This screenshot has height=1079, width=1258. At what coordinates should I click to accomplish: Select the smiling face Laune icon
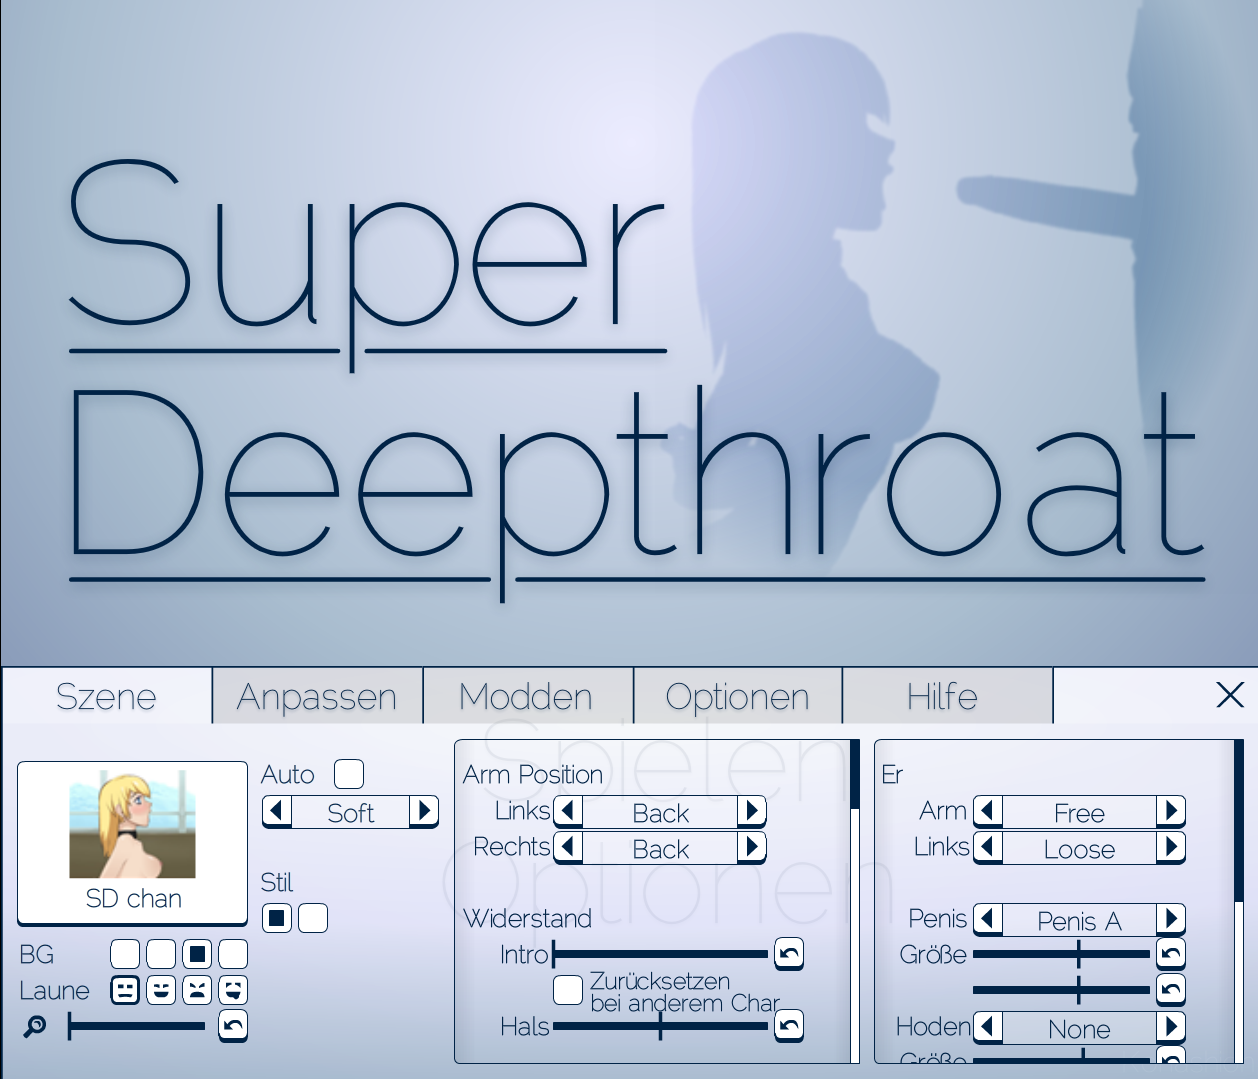[161, 990]
